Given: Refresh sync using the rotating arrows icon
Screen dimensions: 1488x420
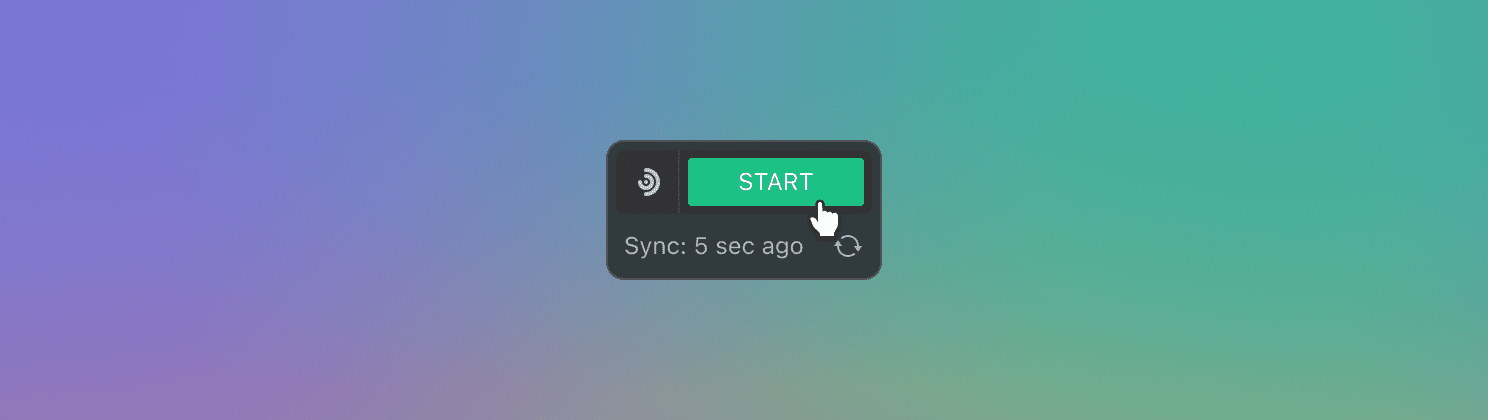Looking at the screenshot, I should pos(848,246).
